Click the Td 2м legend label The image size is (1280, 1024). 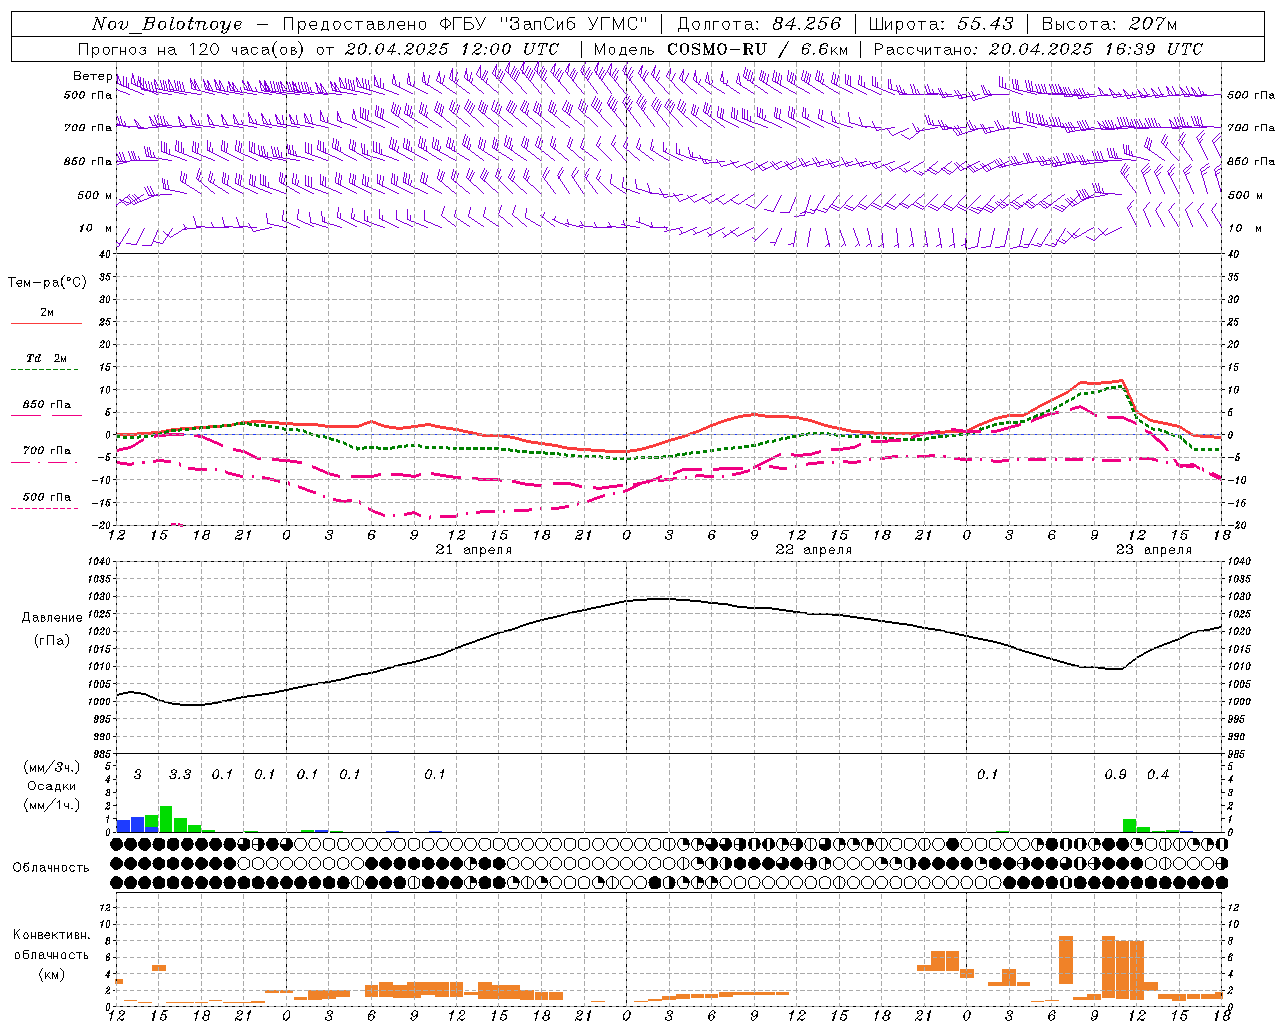(47, 358)
